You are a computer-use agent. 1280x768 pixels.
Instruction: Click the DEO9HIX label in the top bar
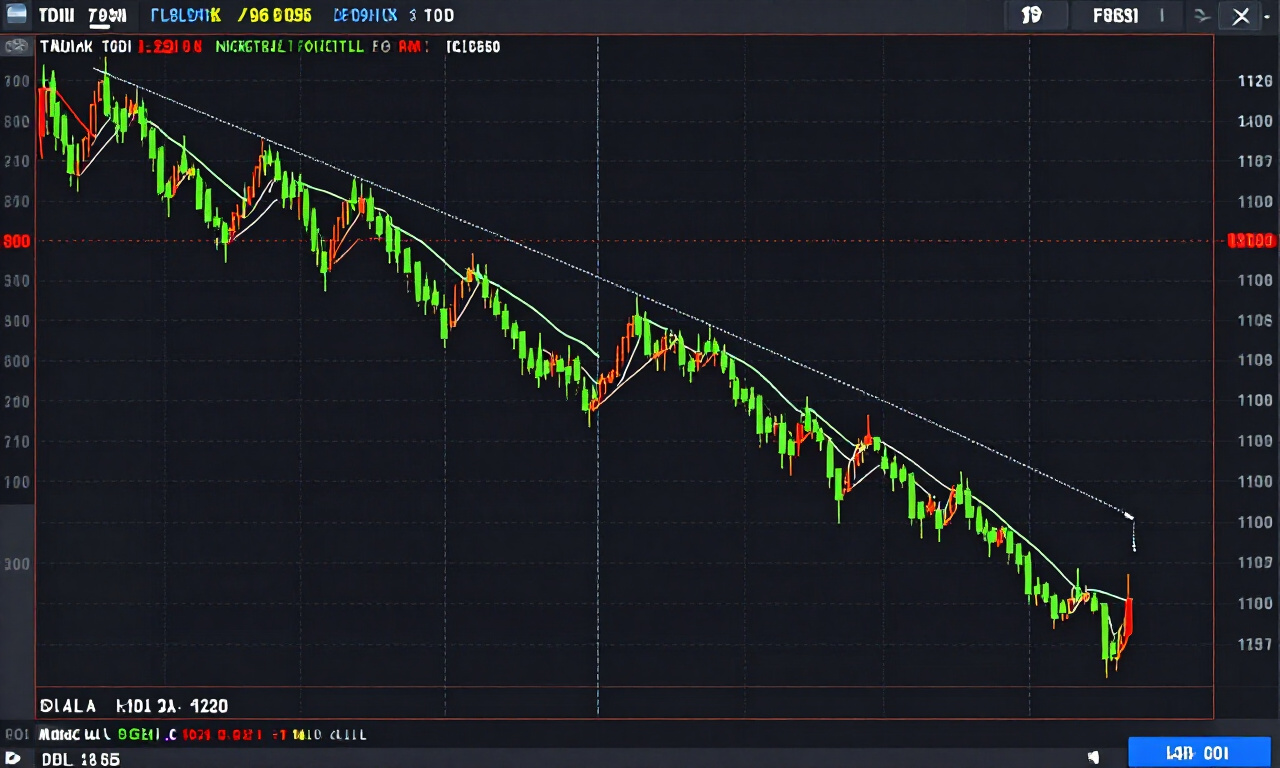pos(365,16)
